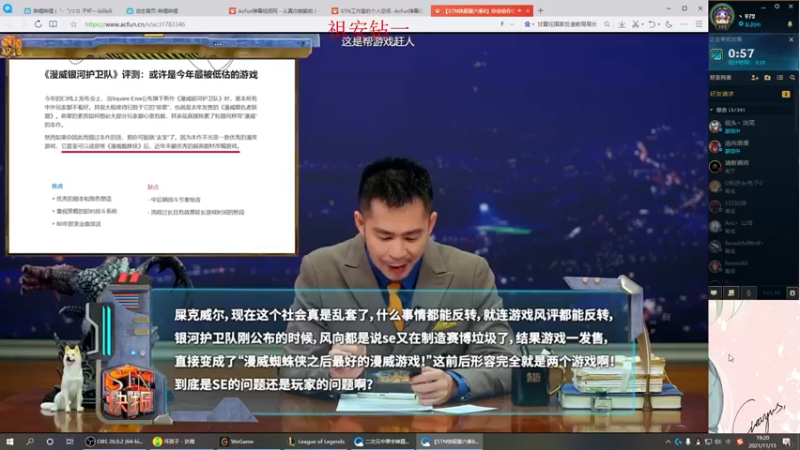Open the browser downloads arrow icon

pyautogui.click(x=621, y=24)
